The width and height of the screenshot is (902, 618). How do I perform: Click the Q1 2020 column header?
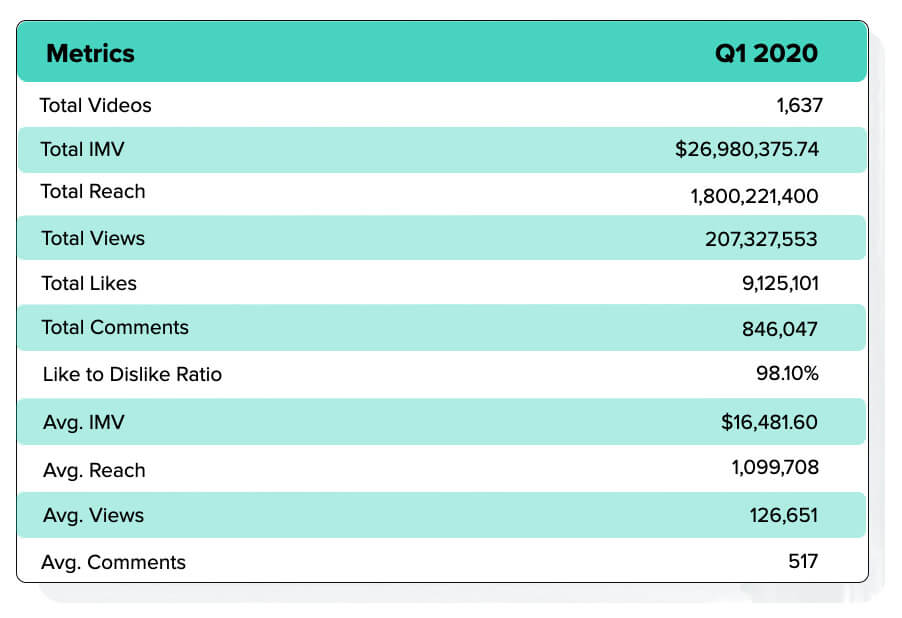tap(766, 54)
